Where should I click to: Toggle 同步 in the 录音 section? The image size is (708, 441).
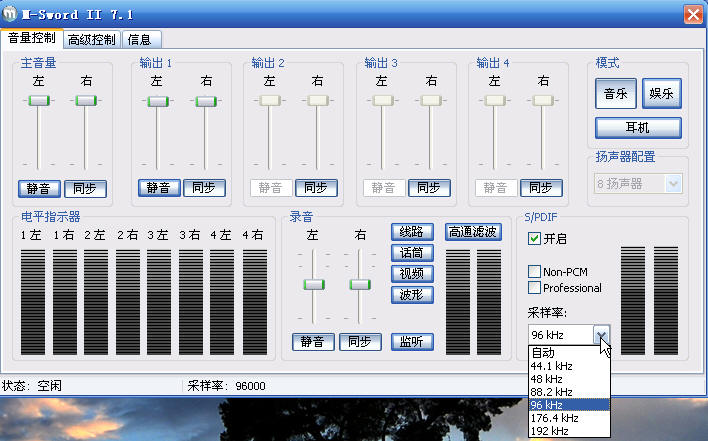pyautogui.click(x=360, y=342)
